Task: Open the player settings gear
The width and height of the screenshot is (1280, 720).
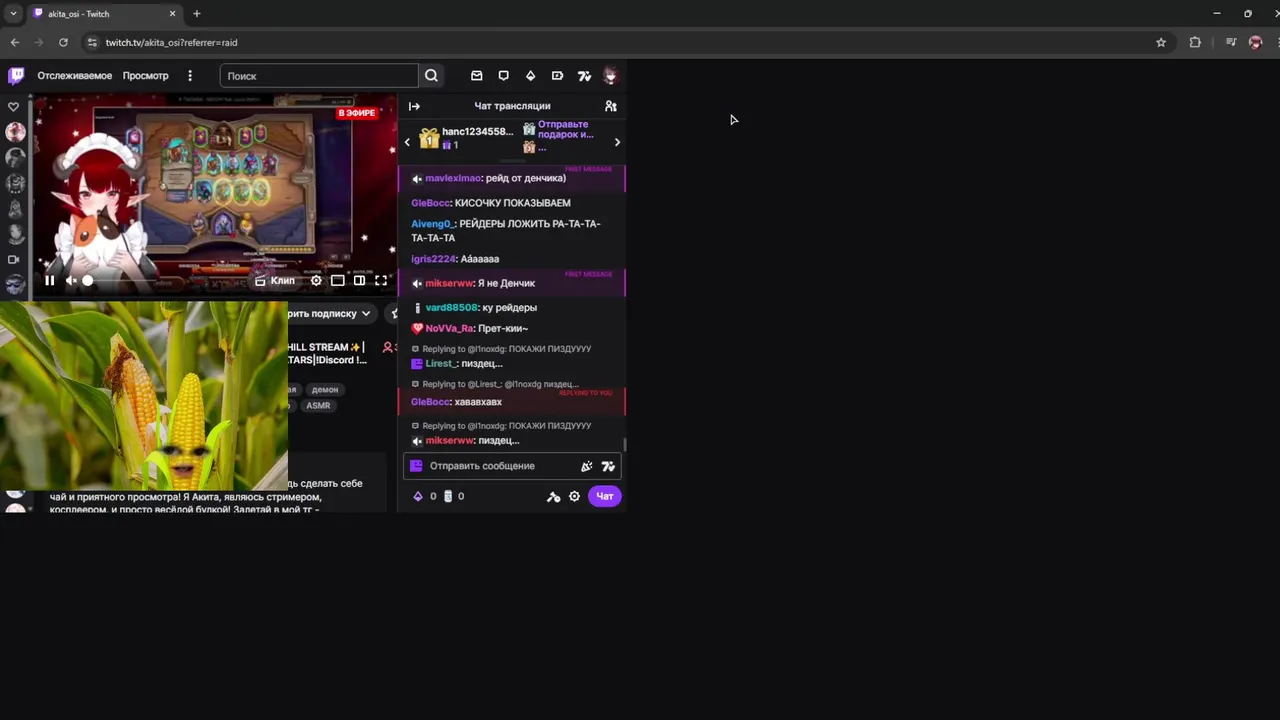Action: pos(316,281)
